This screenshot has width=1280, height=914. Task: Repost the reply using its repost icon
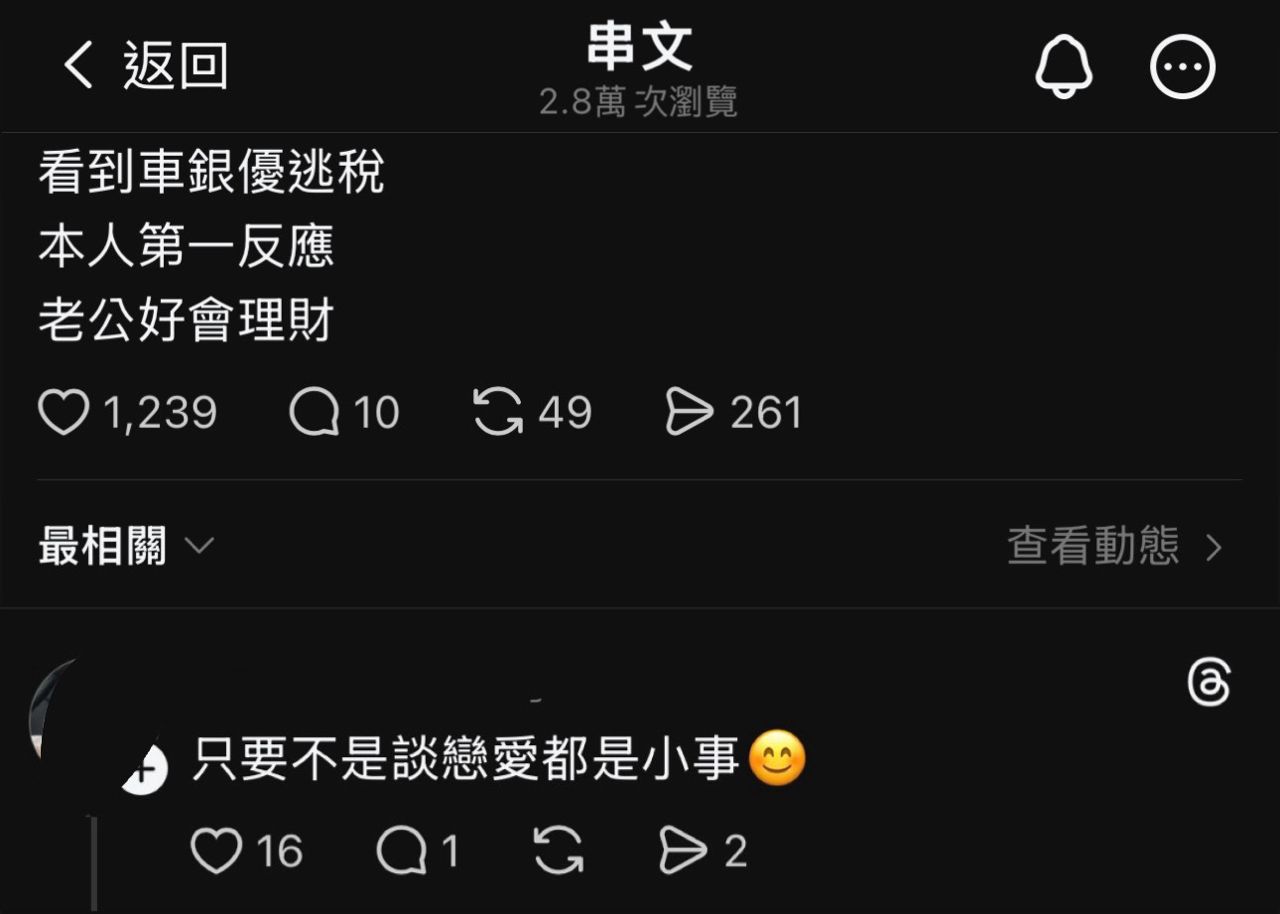[558, 852]
